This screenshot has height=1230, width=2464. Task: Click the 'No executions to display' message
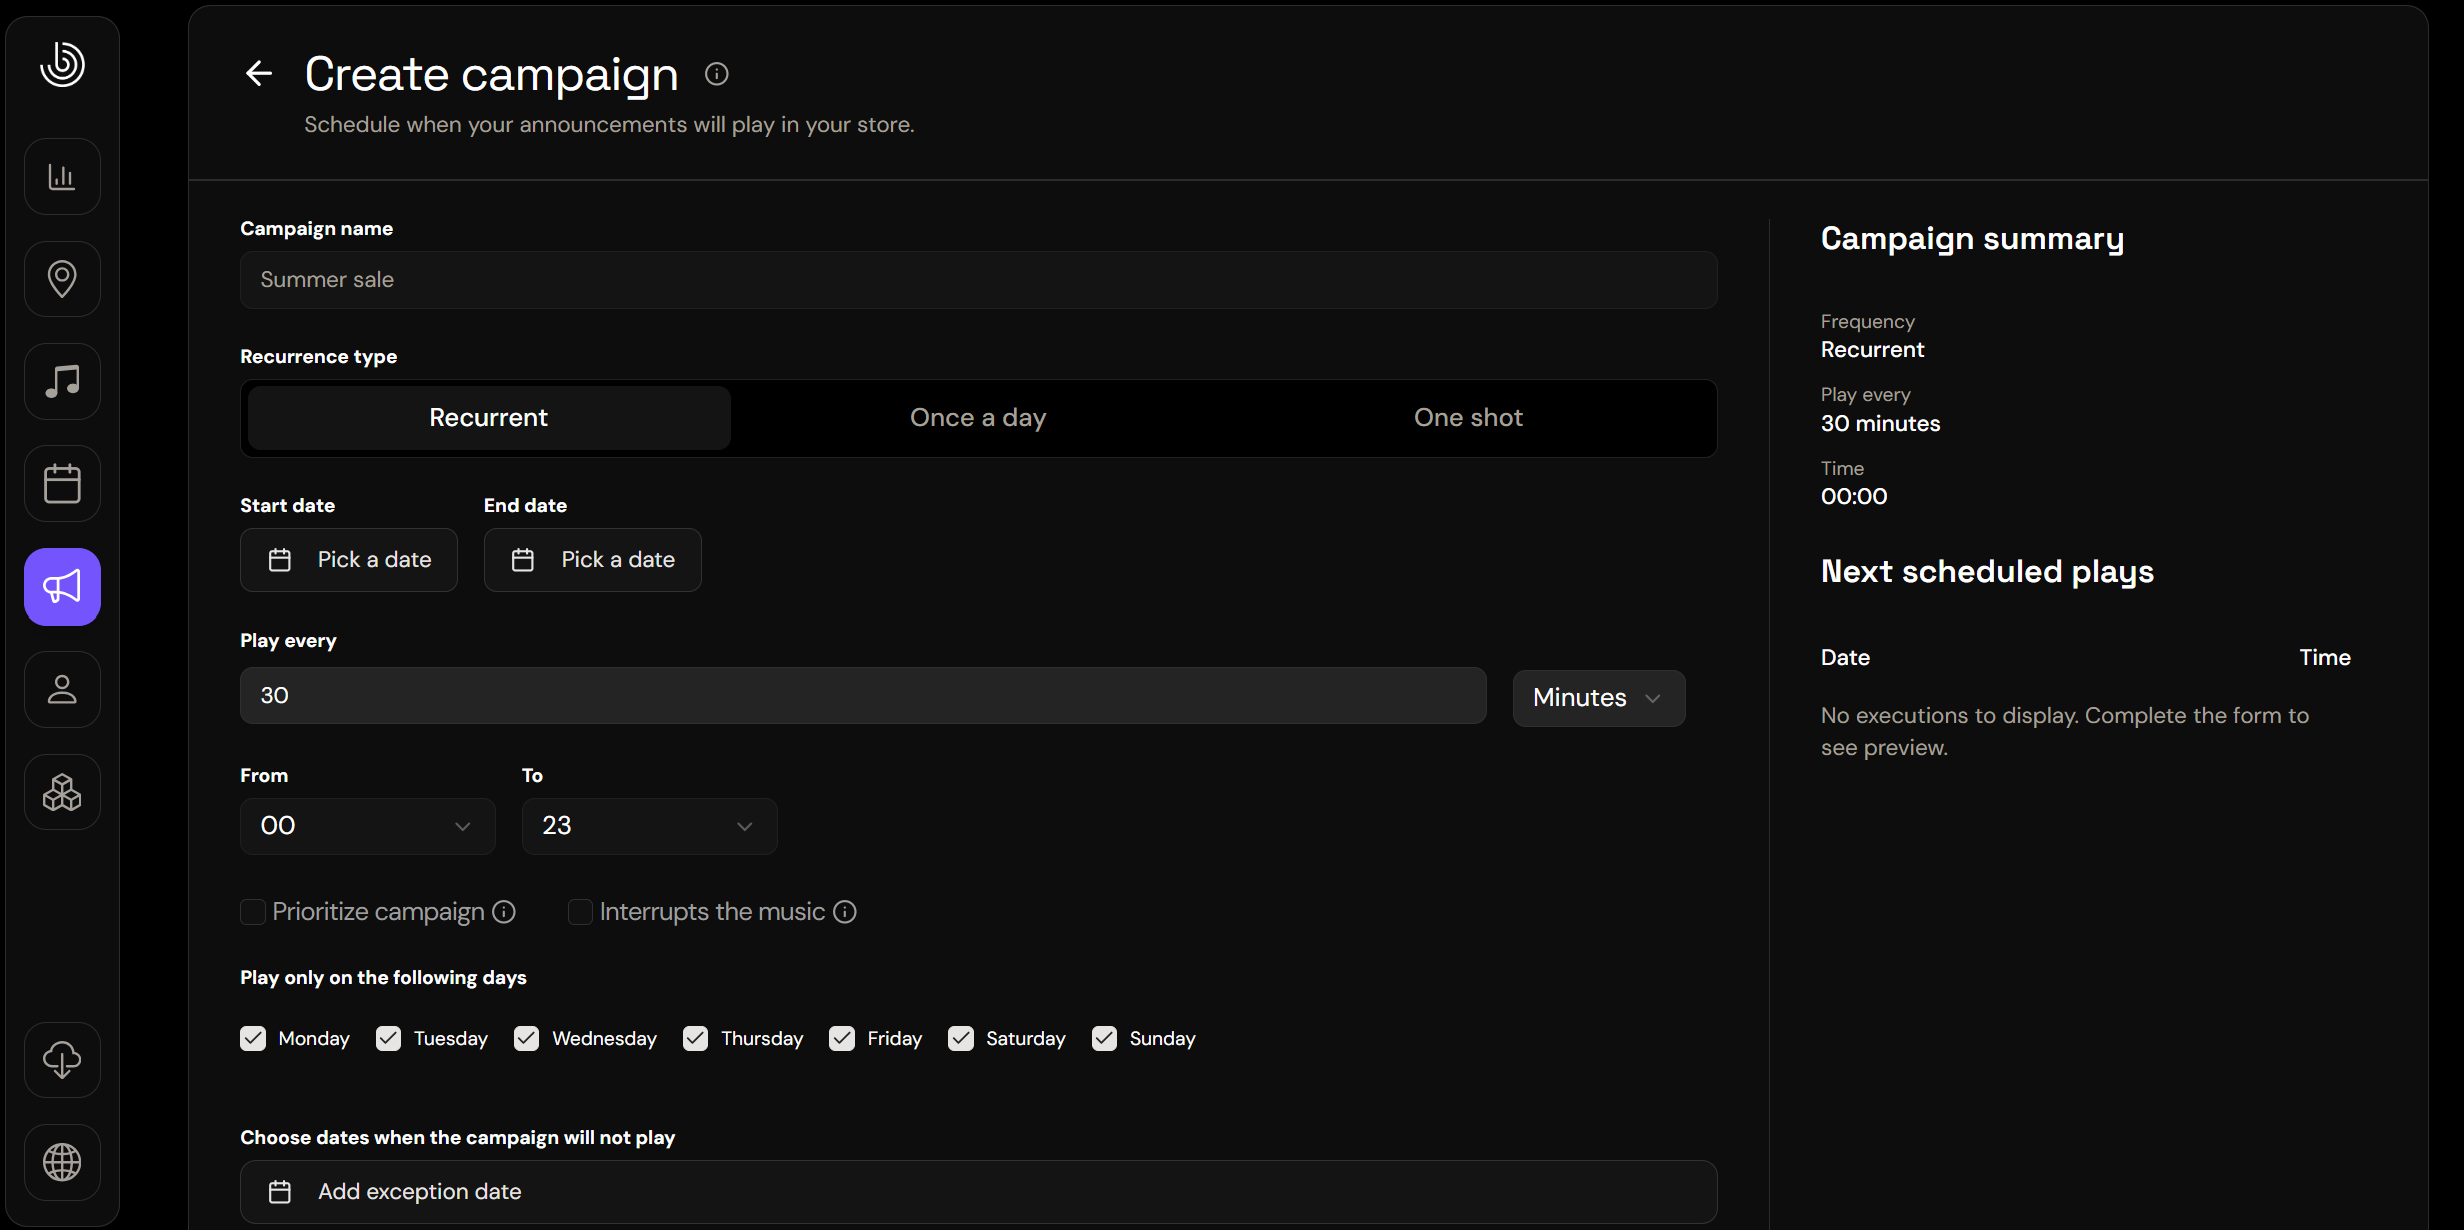tap(2065, 732)
